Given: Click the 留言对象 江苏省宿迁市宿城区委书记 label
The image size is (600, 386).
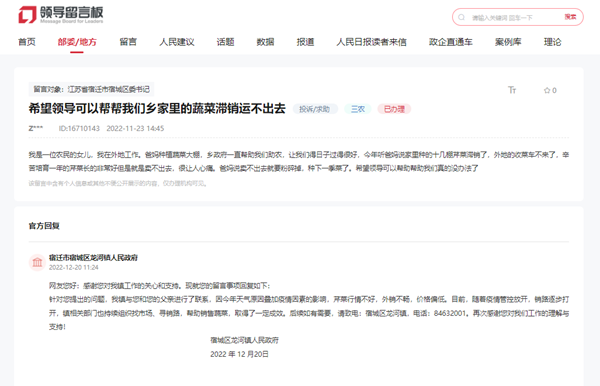Looking at the screenshot, I should click(91, 89).
